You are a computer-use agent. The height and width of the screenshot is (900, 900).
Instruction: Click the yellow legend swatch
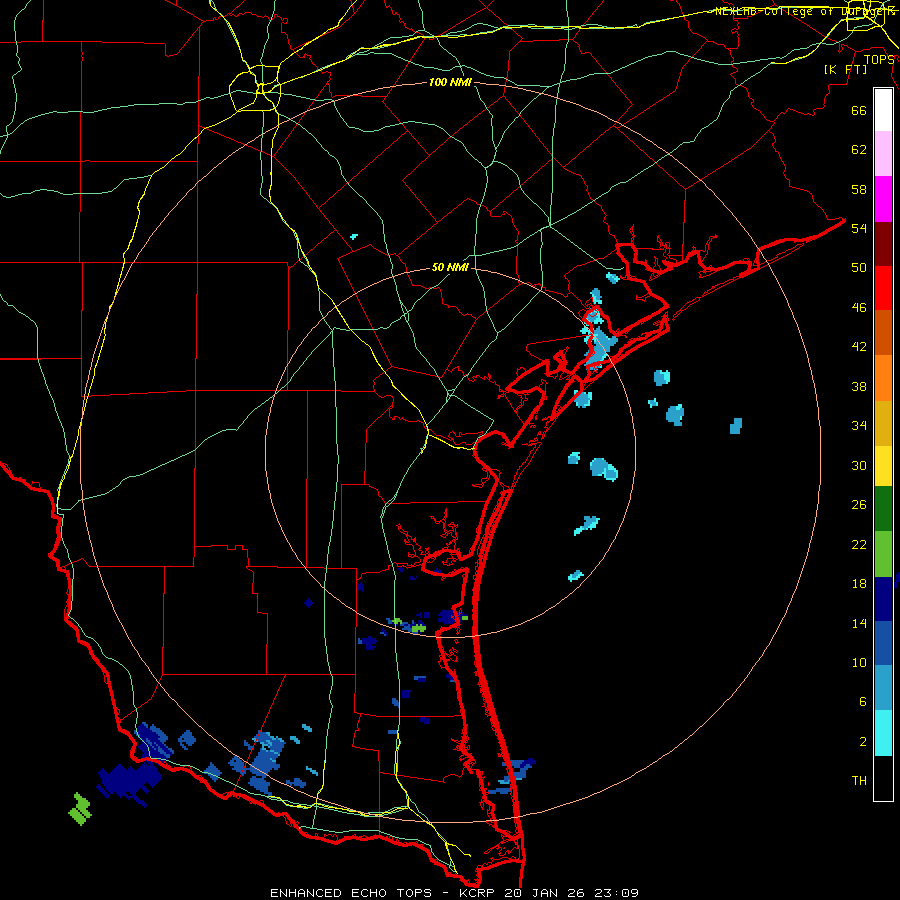point(883,466)
